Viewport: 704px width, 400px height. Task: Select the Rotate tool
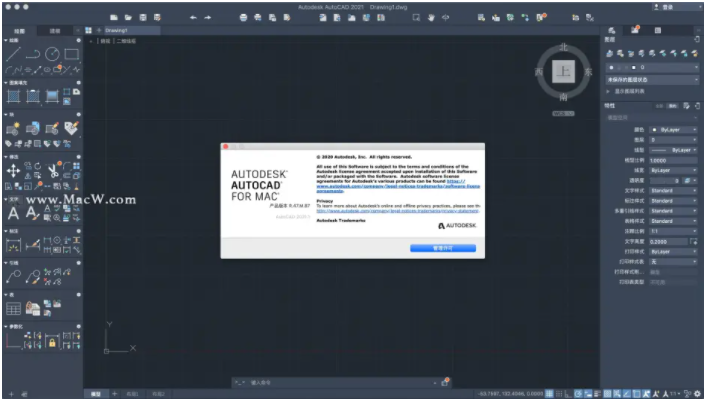click(x=37, y=166)
